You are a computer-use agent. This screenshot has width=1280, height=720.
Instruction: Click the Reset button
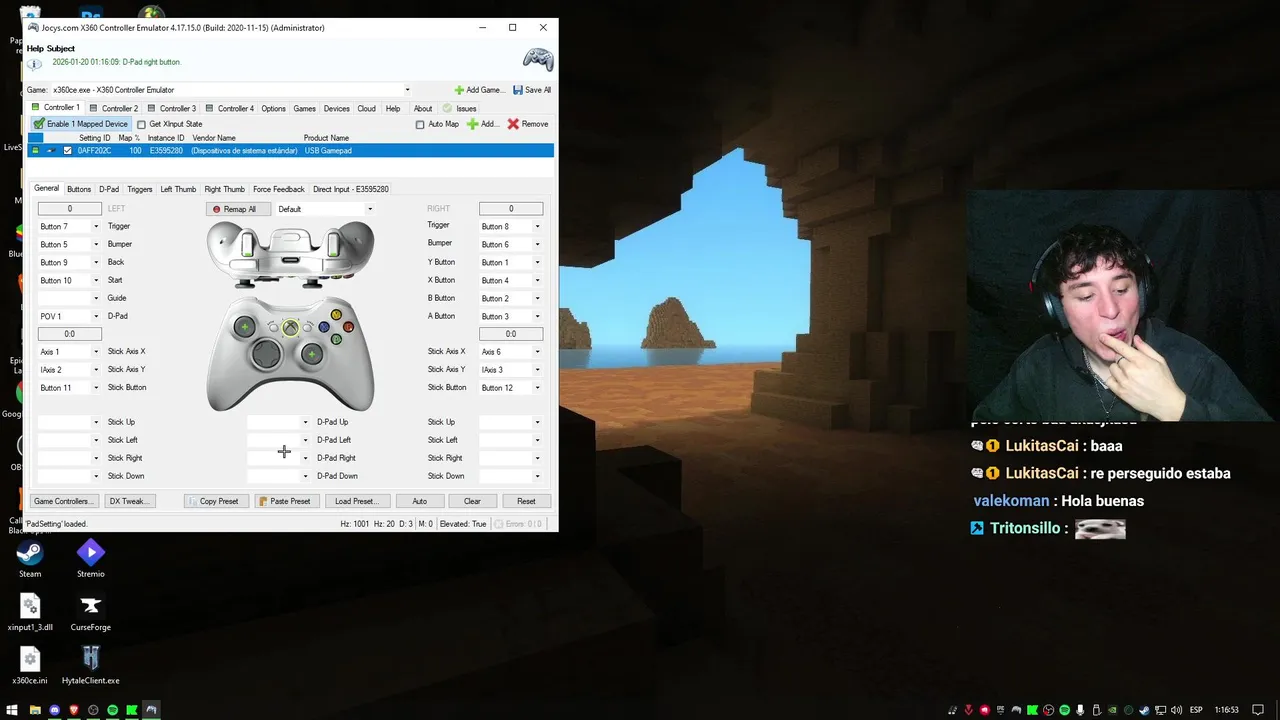point(526,501)
